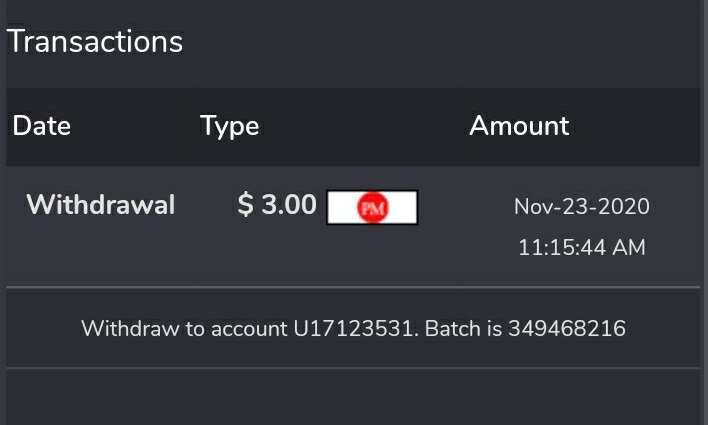Click the red Perfect Money PM icon
The image size is (708, 425).
[372, 208]
